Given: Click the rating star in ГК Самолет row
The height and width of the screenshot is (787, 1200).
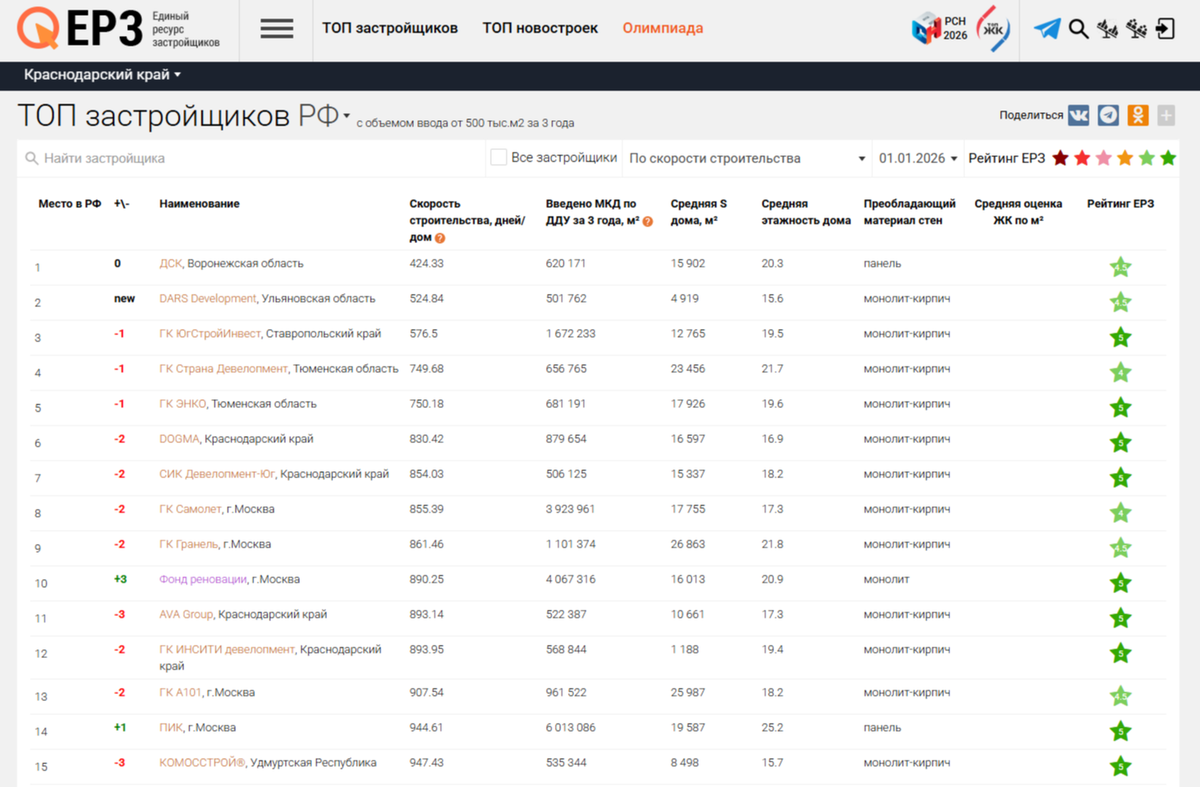Looking at the screenshot, I should tap(1120, 512).
